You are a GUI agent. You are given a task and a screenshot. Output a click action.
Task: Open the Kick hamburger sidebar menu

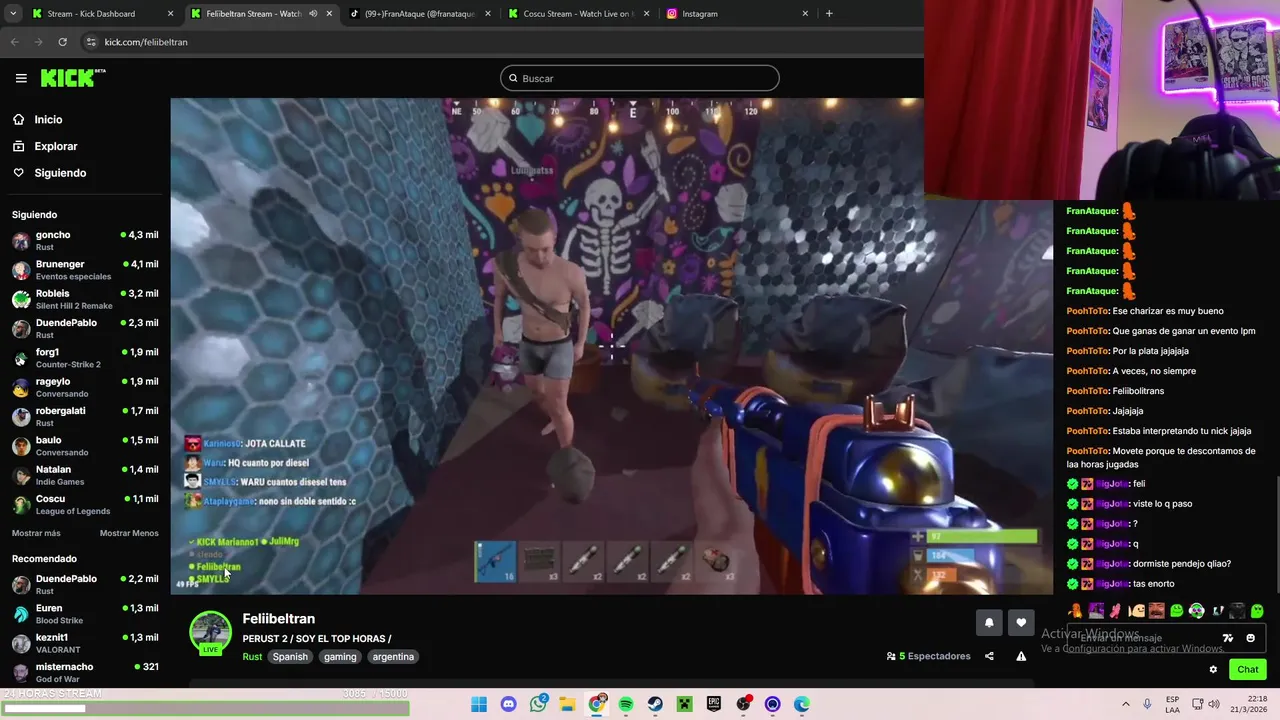coord(21,78)
